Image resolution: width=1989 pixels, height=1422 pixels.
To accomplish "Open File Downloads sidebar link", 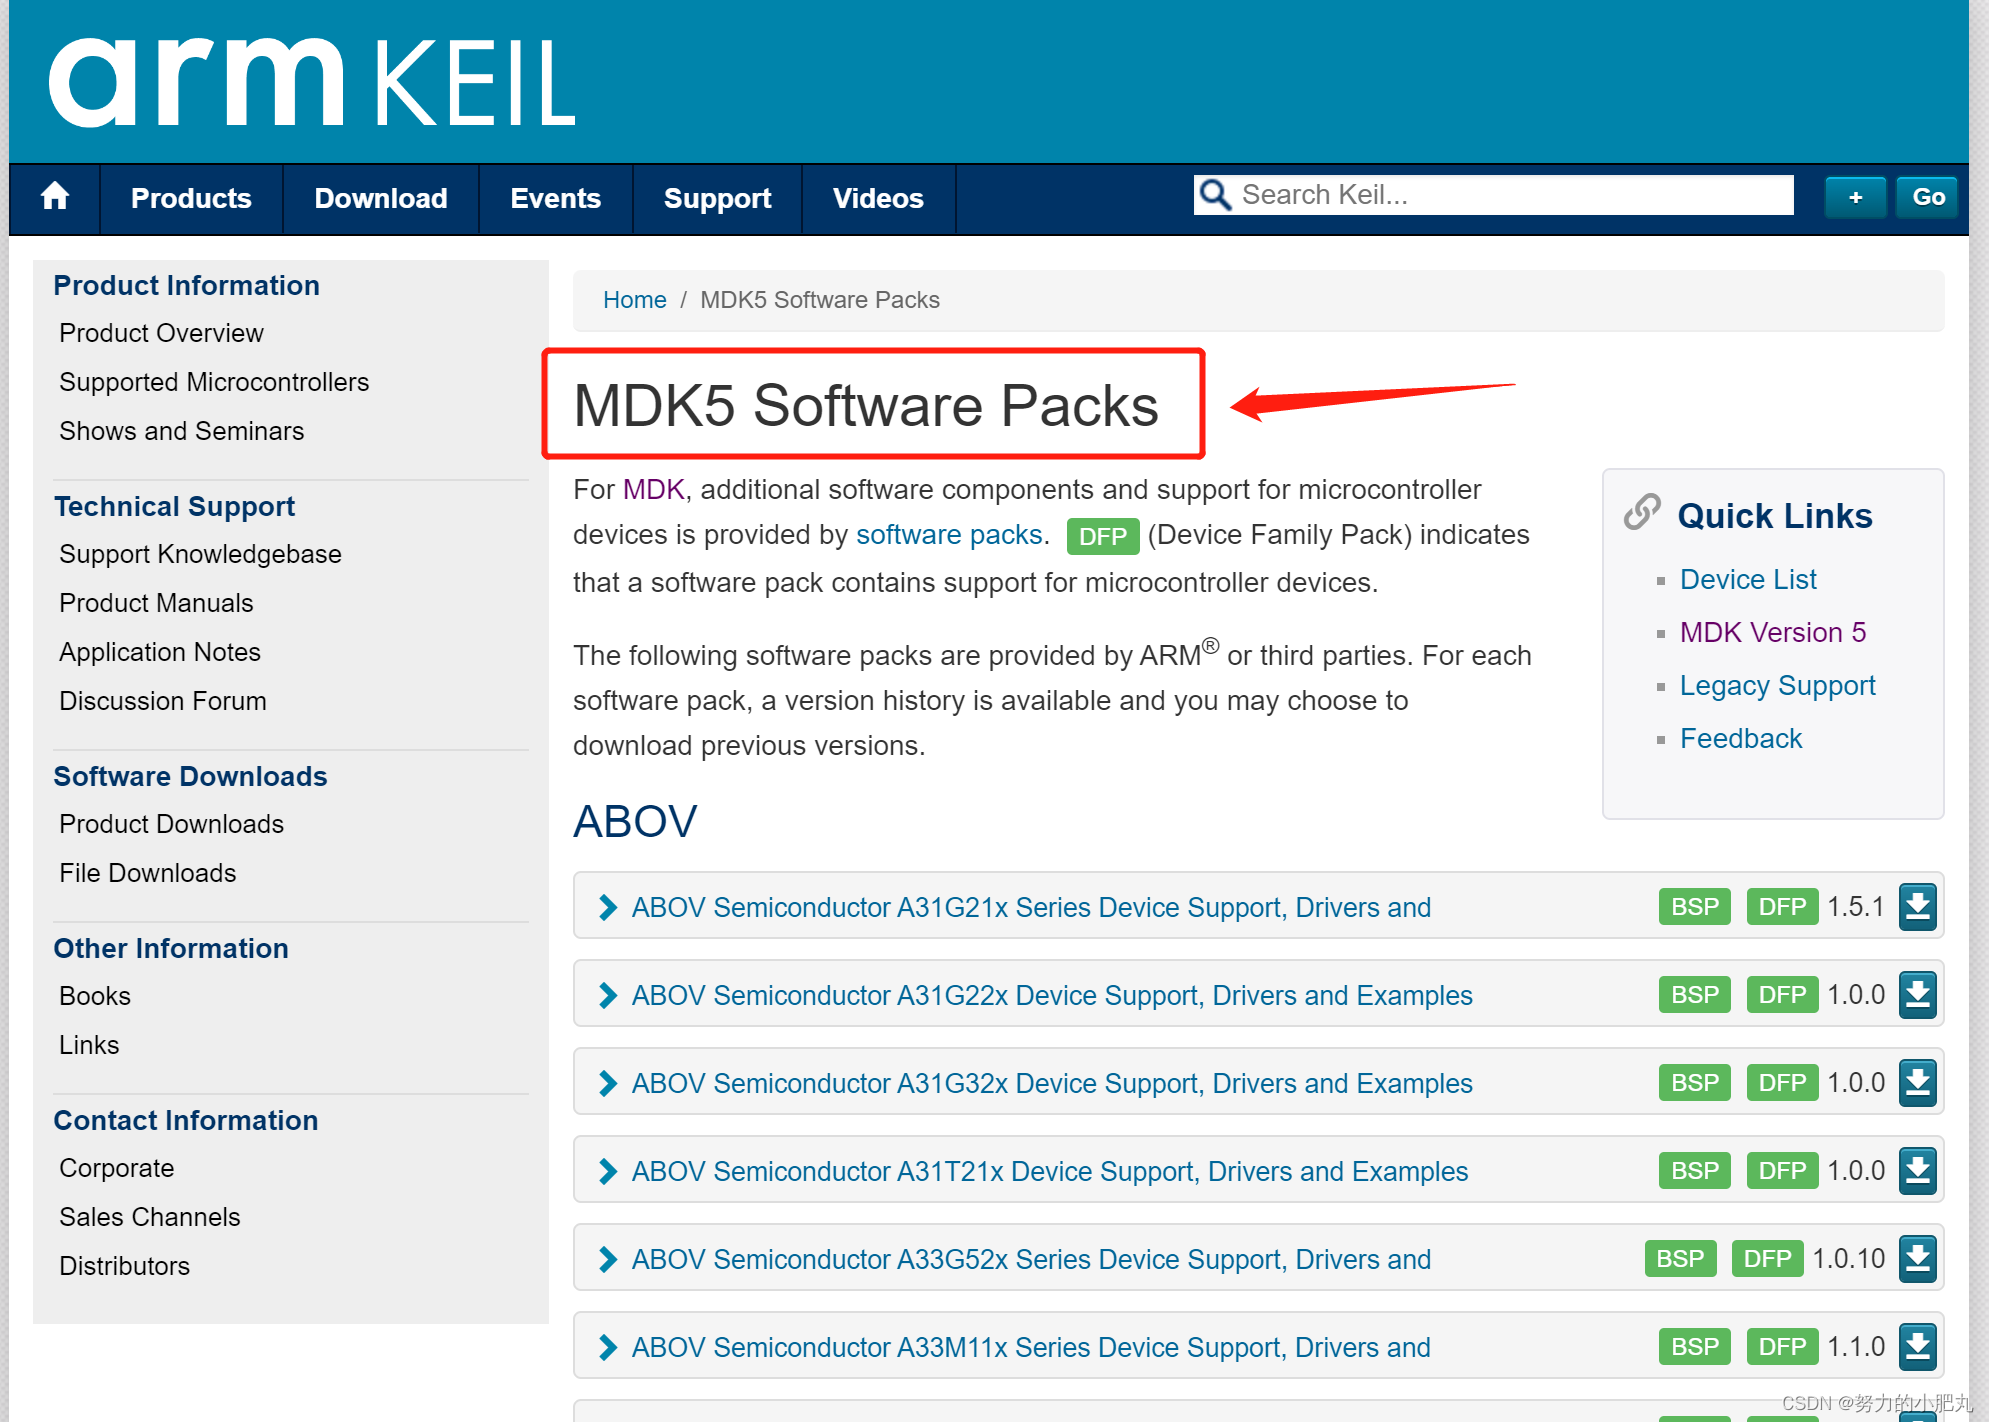I will point(148,873).
